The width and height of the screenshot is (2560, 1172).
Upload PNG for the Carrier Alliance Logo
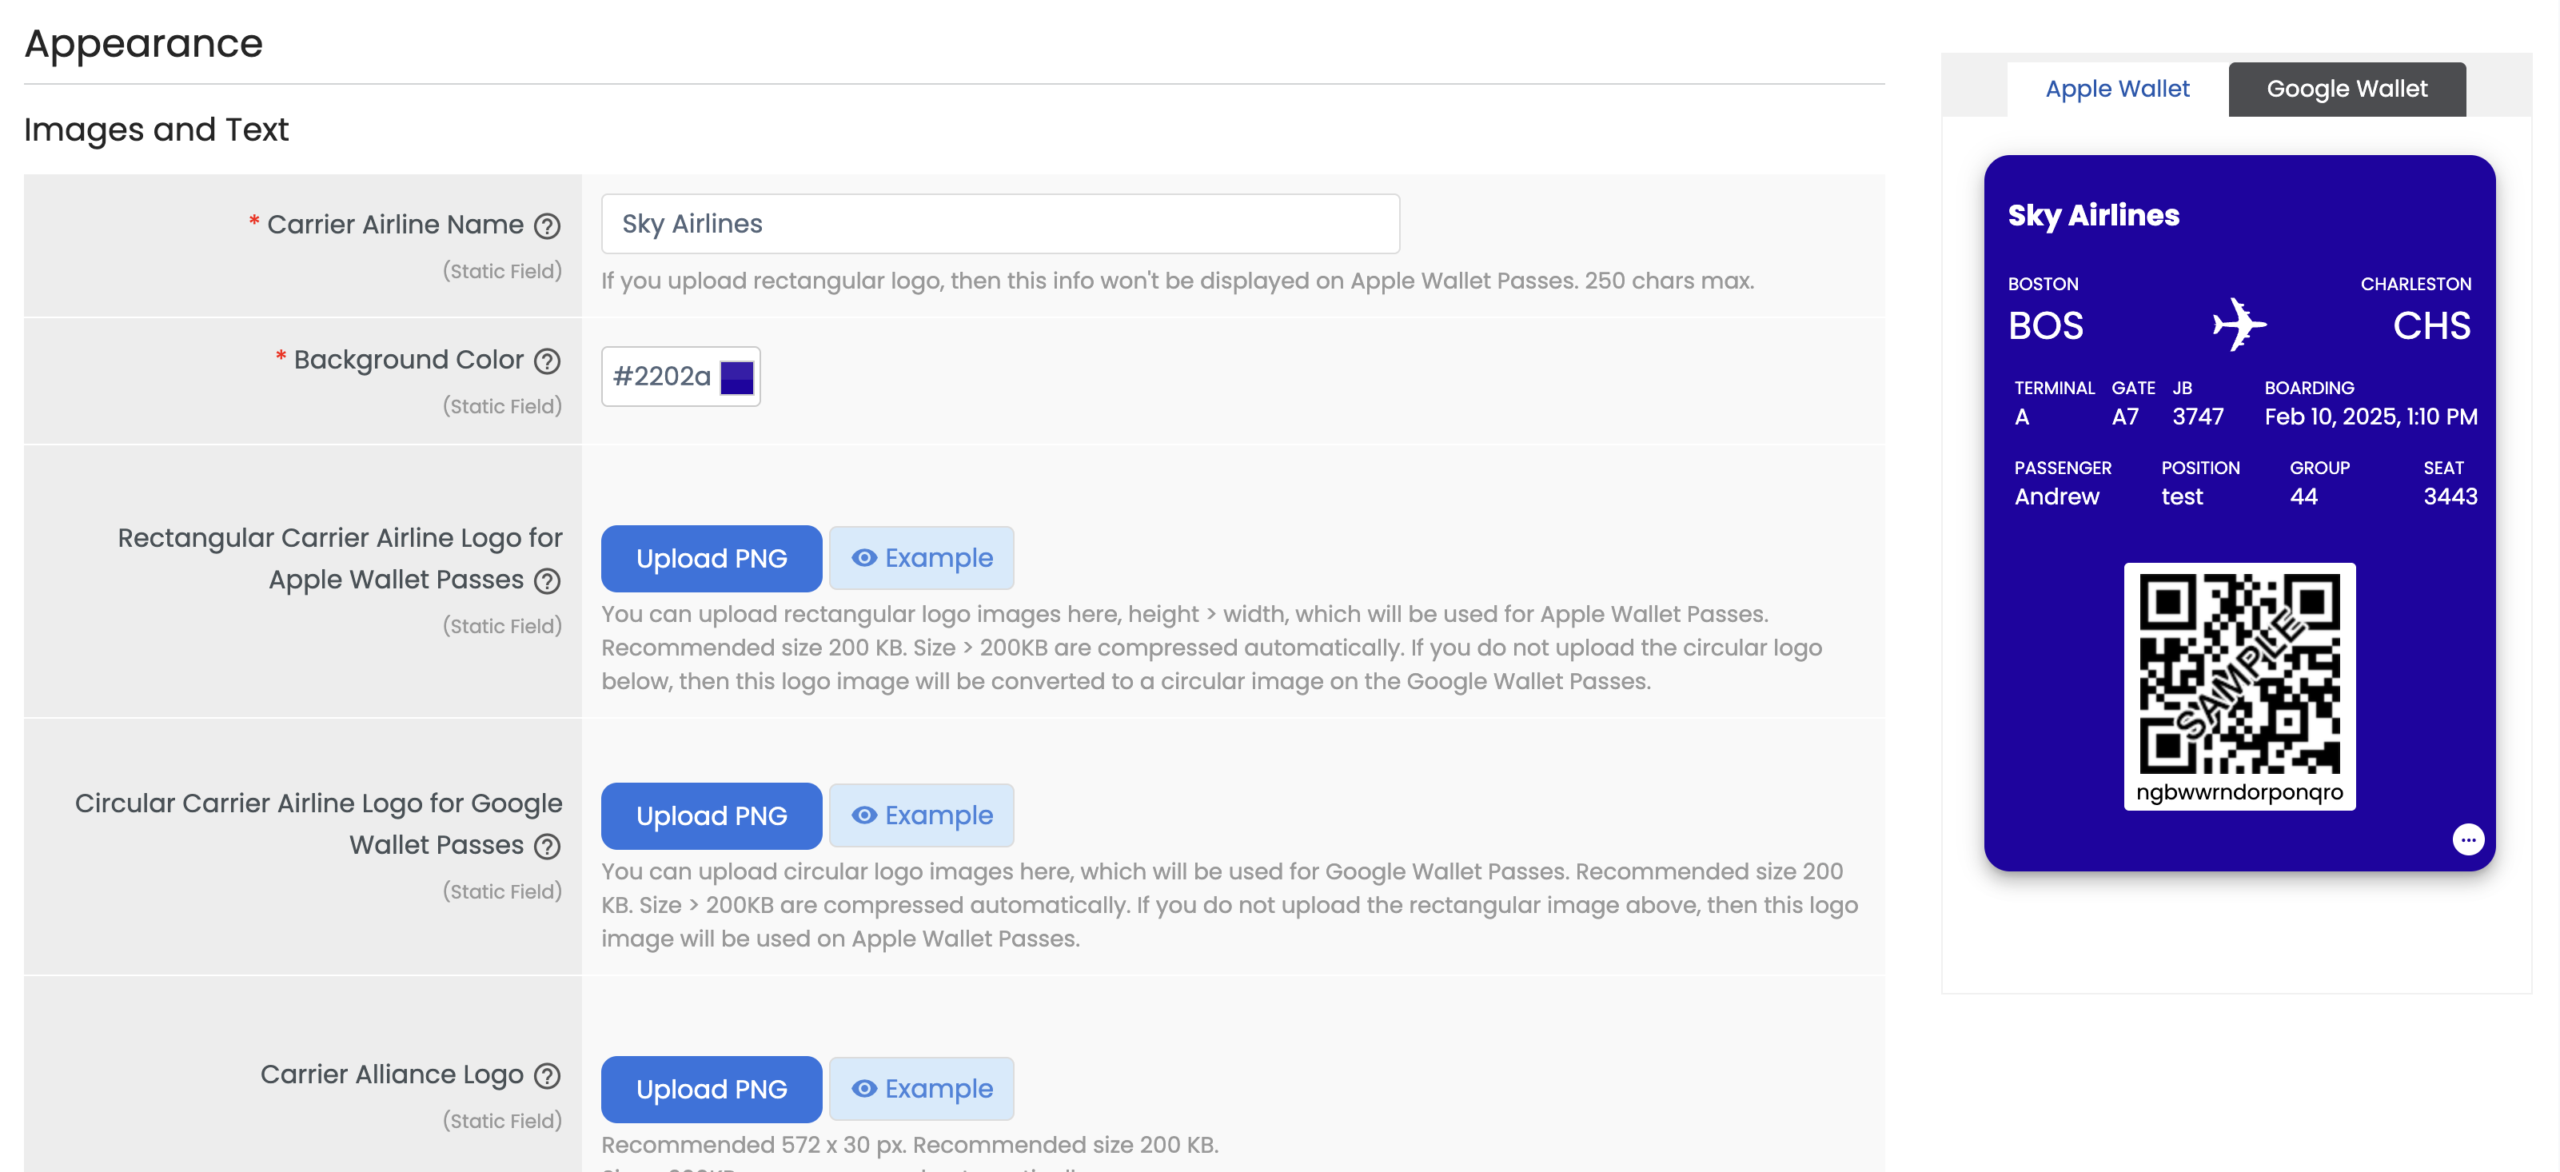(711, 1088)
